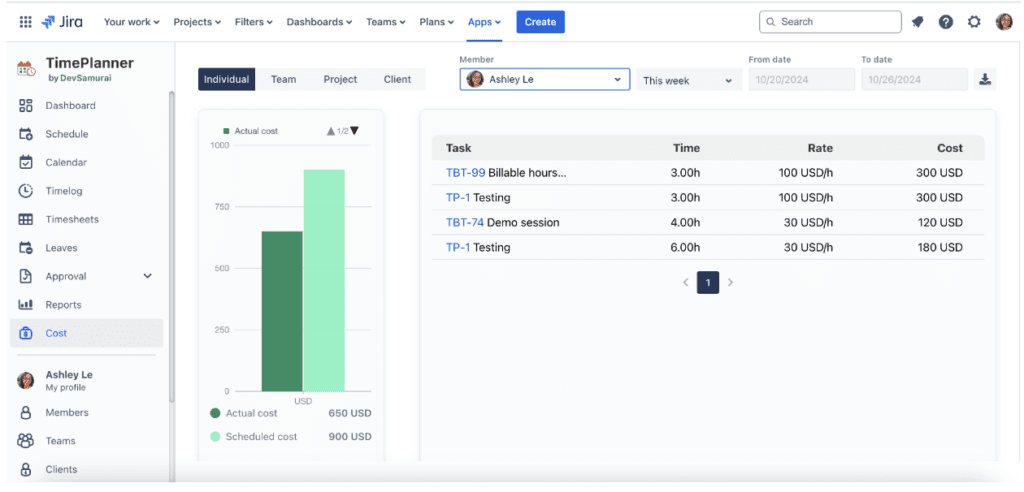Image resolution: width=1024 pixels, height=492 pixels.
Task: Toggle Actual cost series in chart legend
Action: point(250,131)
